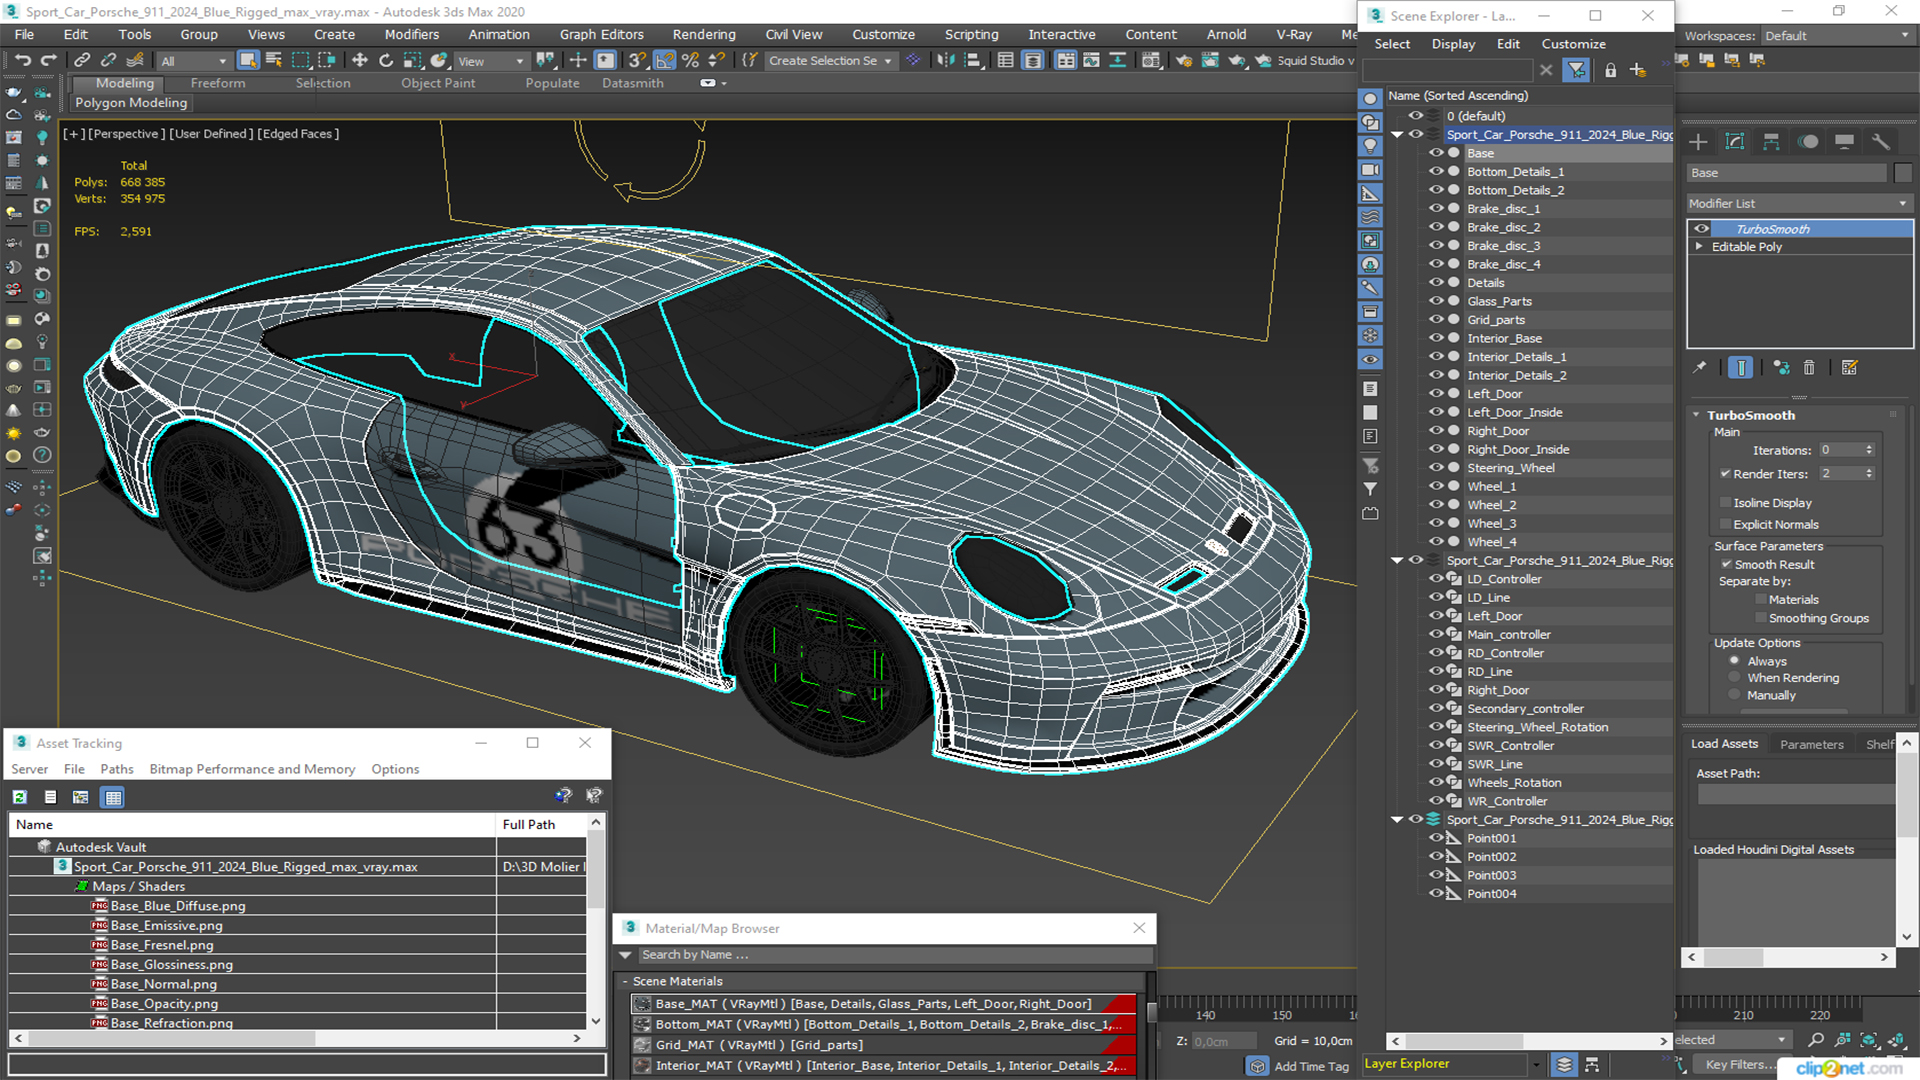Screen dimensions: 1920x1080
Task: Open the selection filter All dropdown
Action: 194,61
